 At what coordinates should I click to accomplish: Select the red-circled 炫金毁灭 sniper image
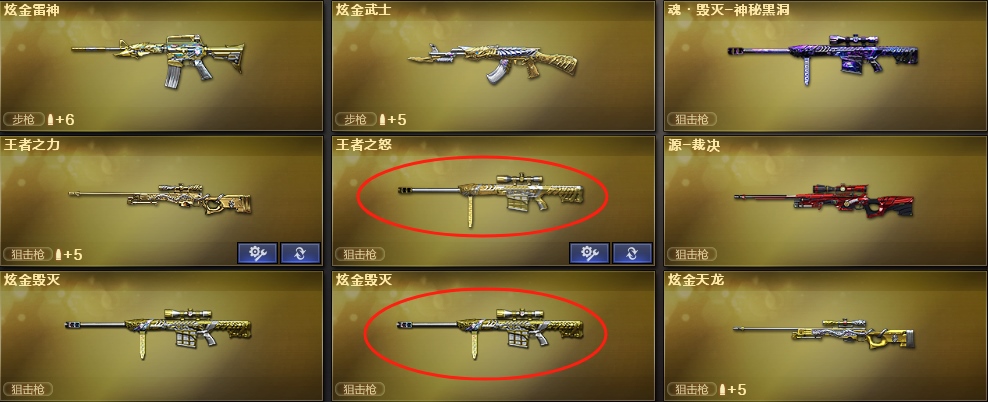491,333
